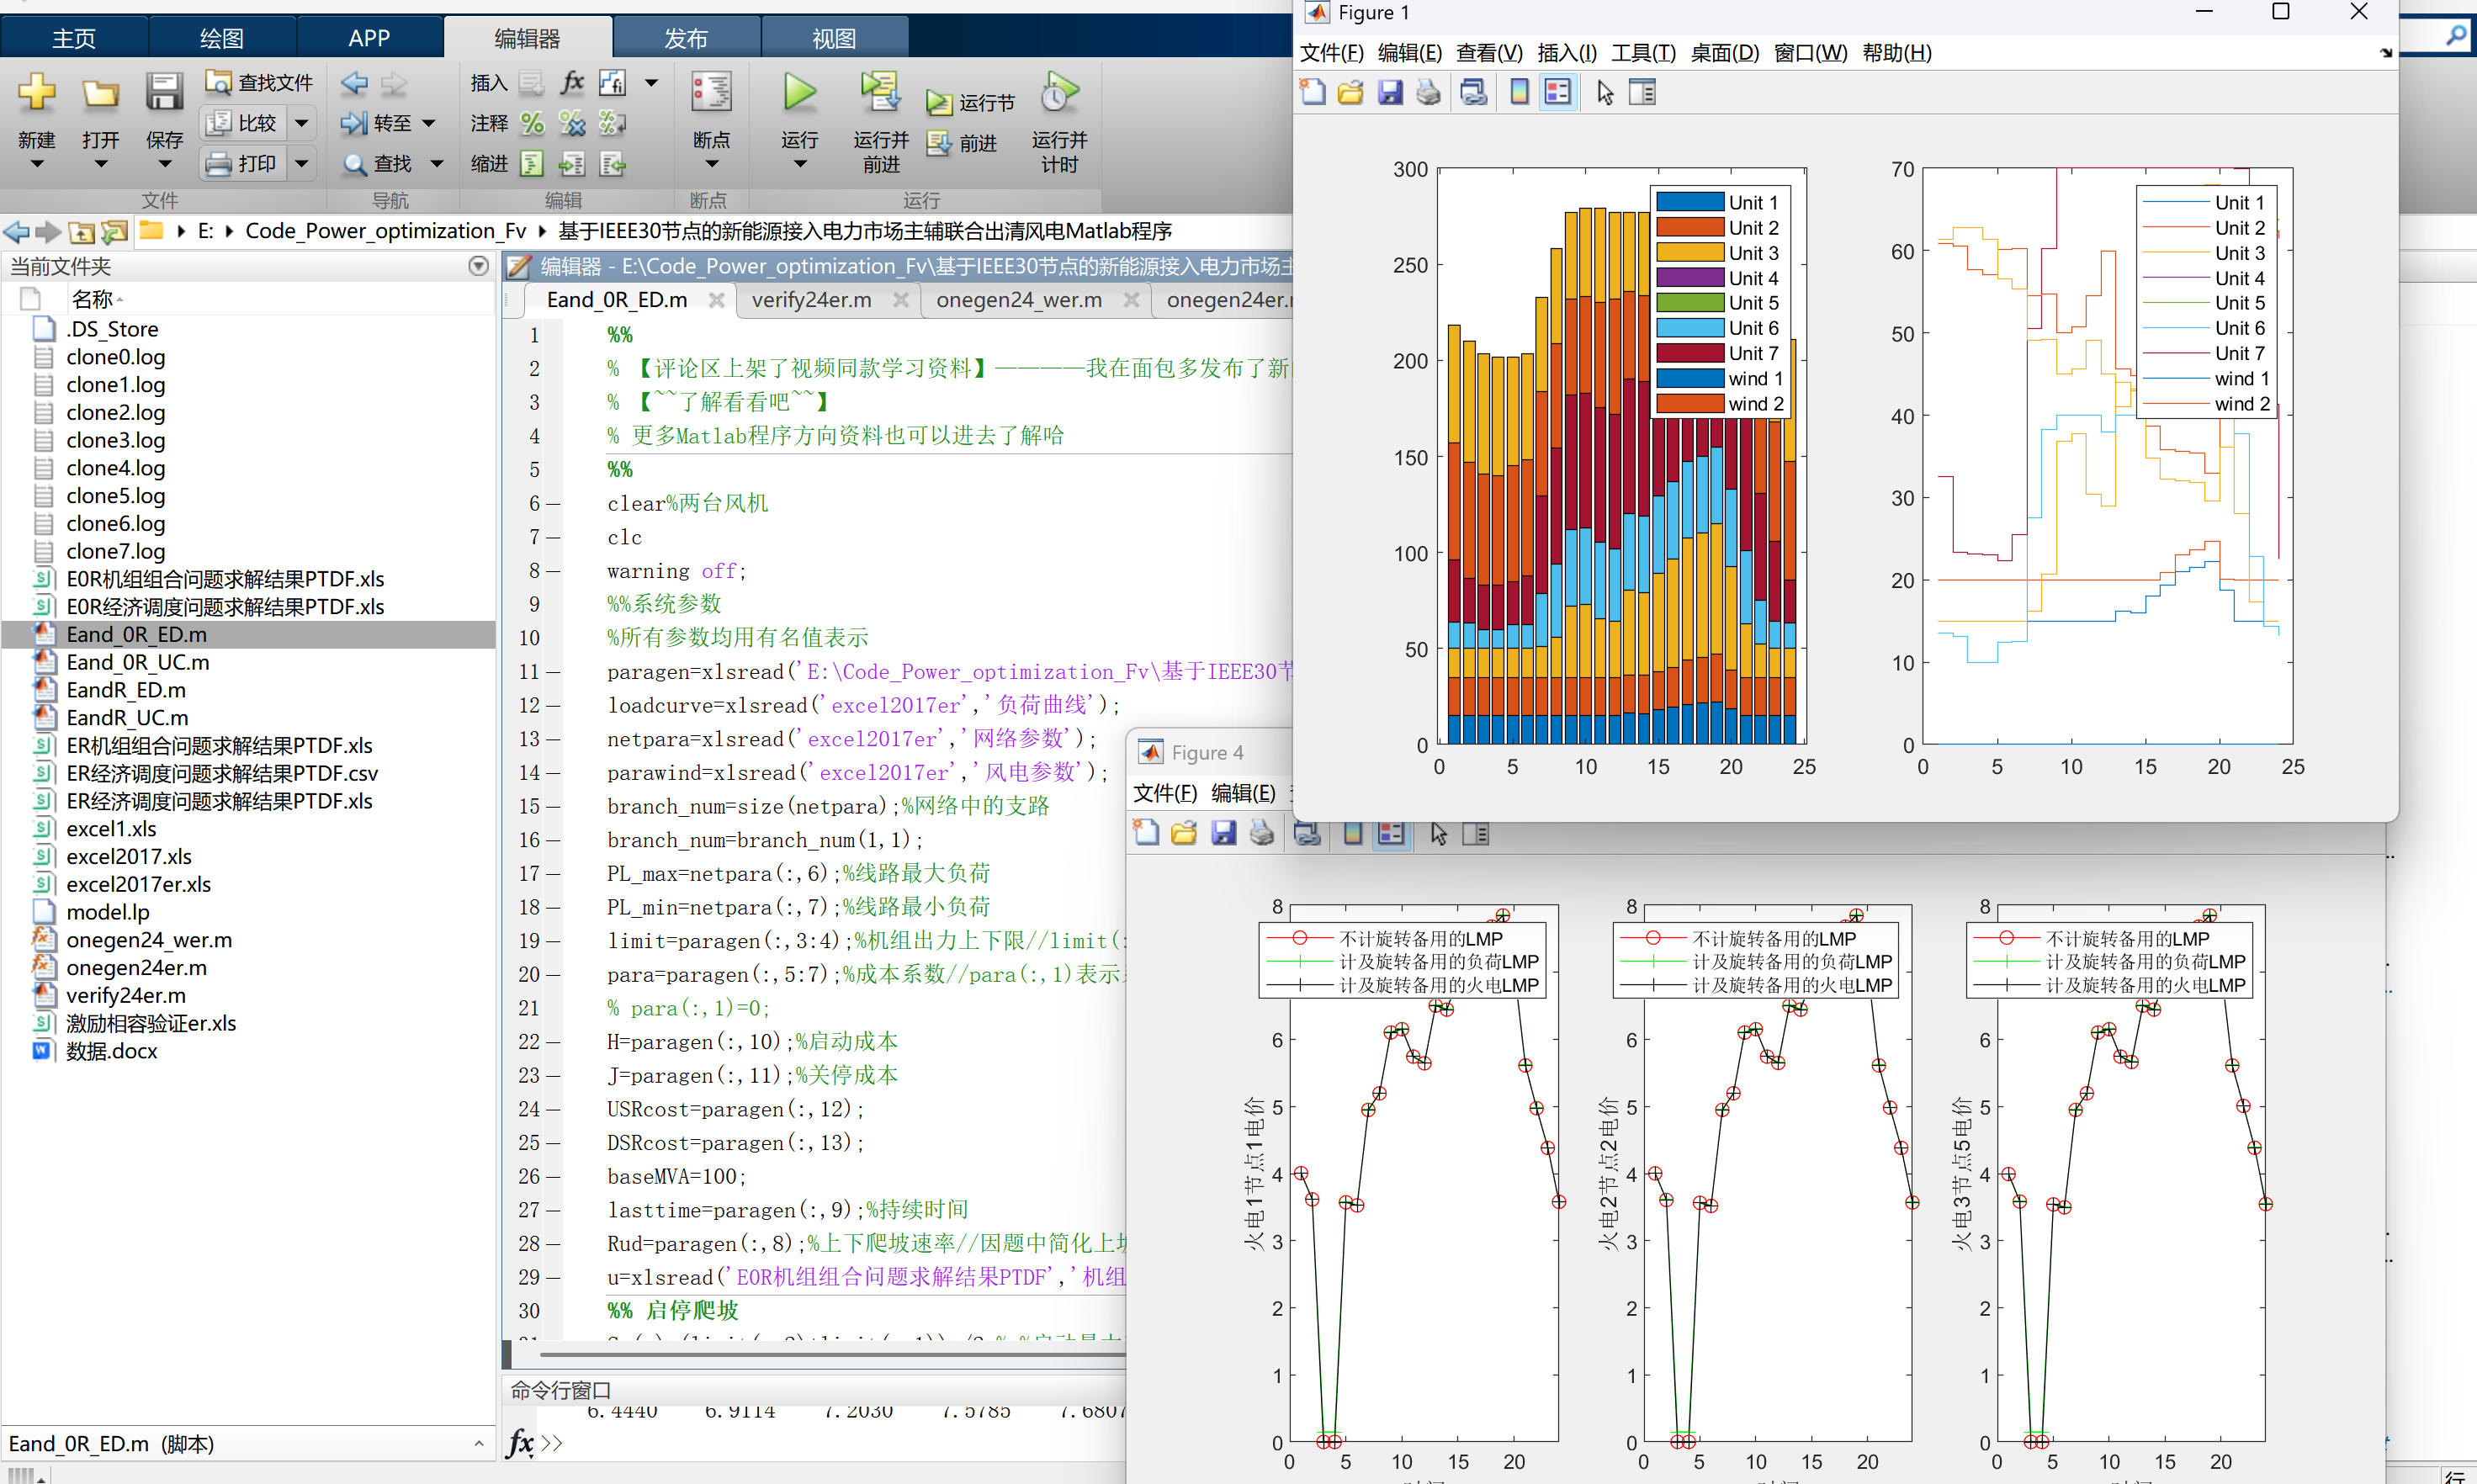
Task: Click Print icon in Figure 1 toolbar
Action: point(1429,93)
